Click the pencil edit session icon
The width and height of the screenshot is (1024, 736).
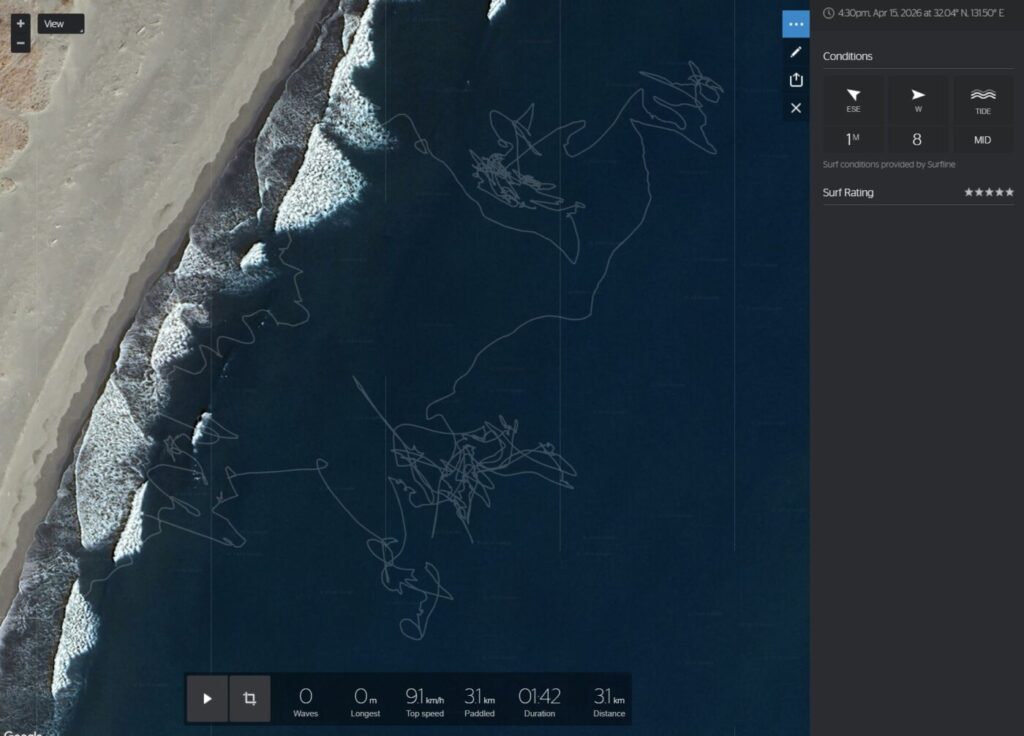(x=796, y=52)
